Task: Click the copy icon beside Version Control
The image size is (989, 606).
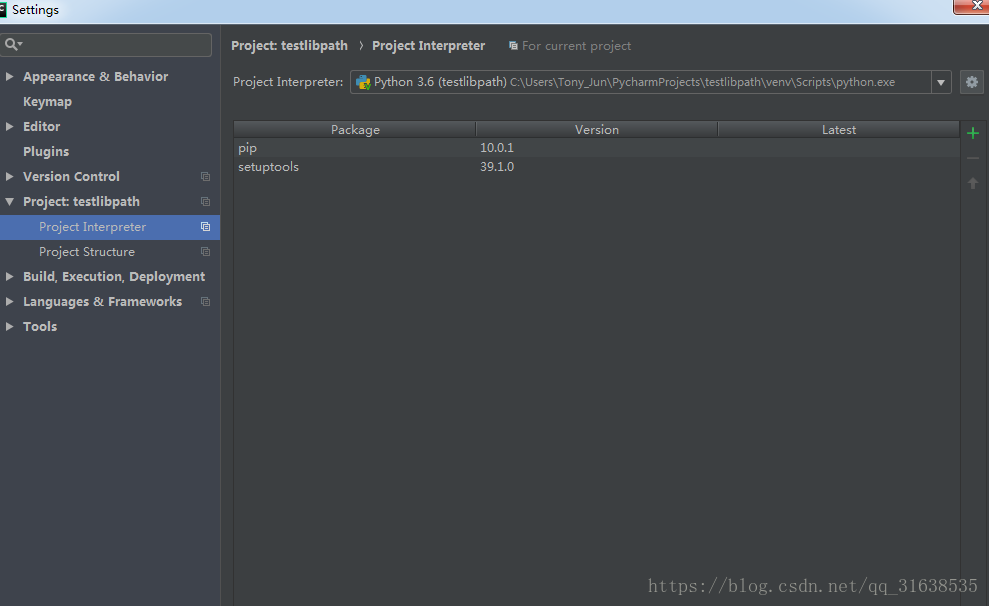Action: [x=205, y=177]
